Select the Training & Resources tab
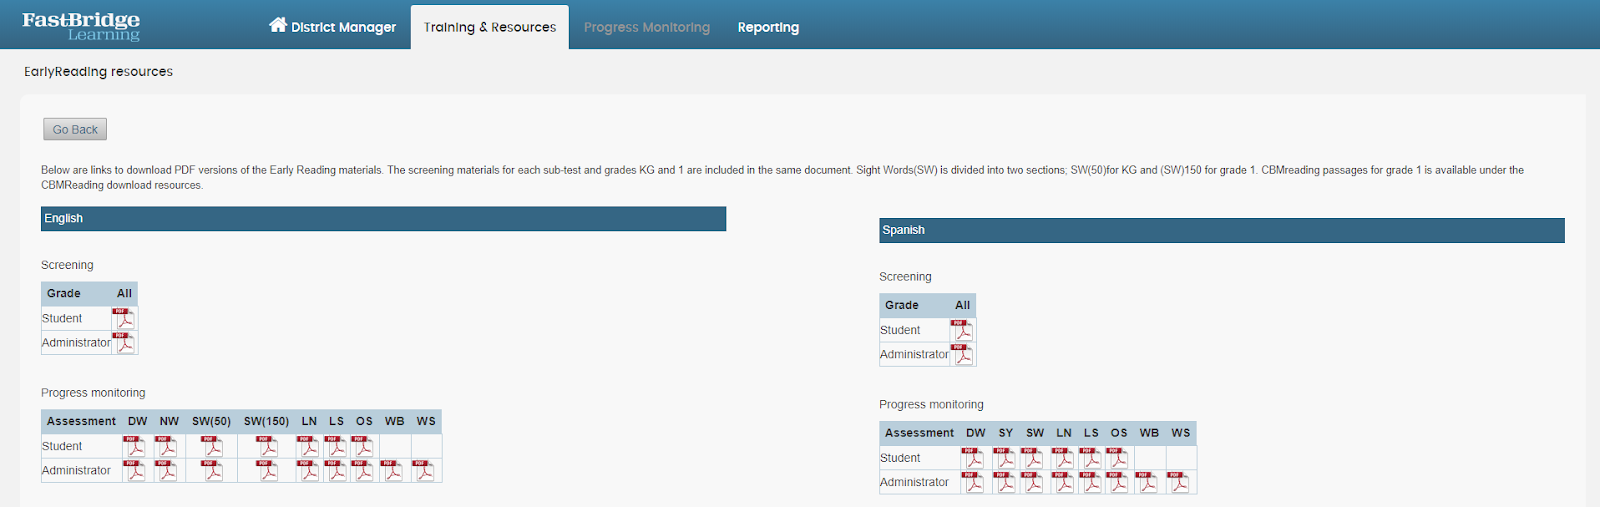The width and height of the screenshot is (1600, 507). pos(490,27)
